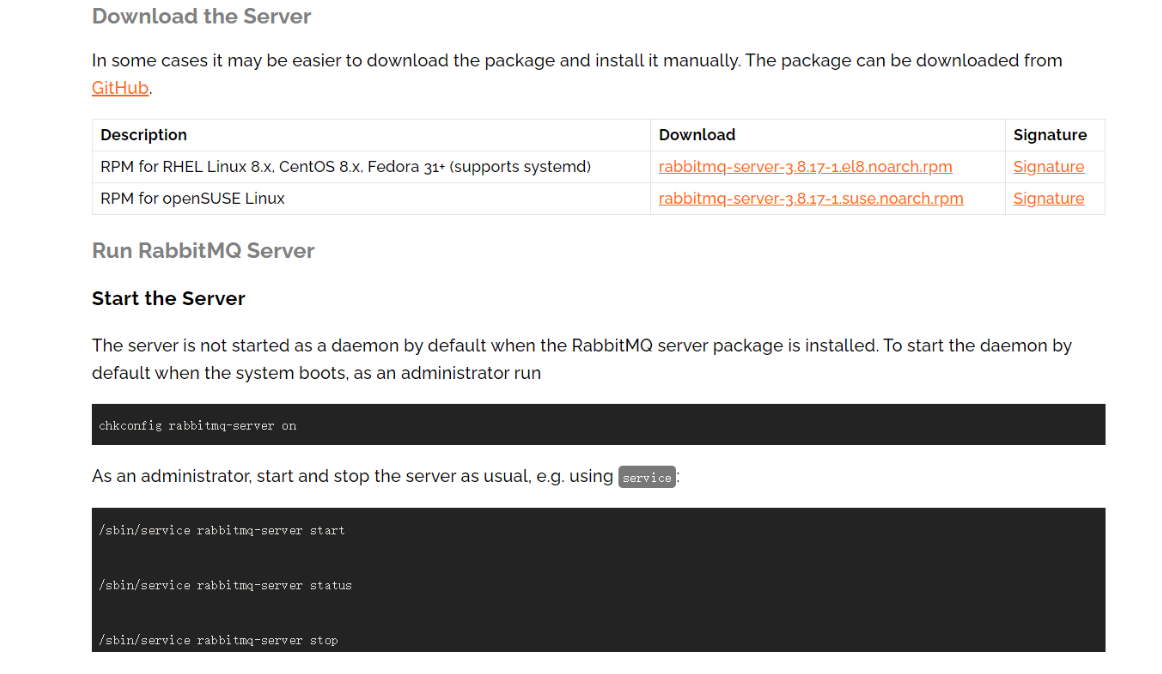
Task: Click the 'Download' table header
Action: tap(697, 135)
